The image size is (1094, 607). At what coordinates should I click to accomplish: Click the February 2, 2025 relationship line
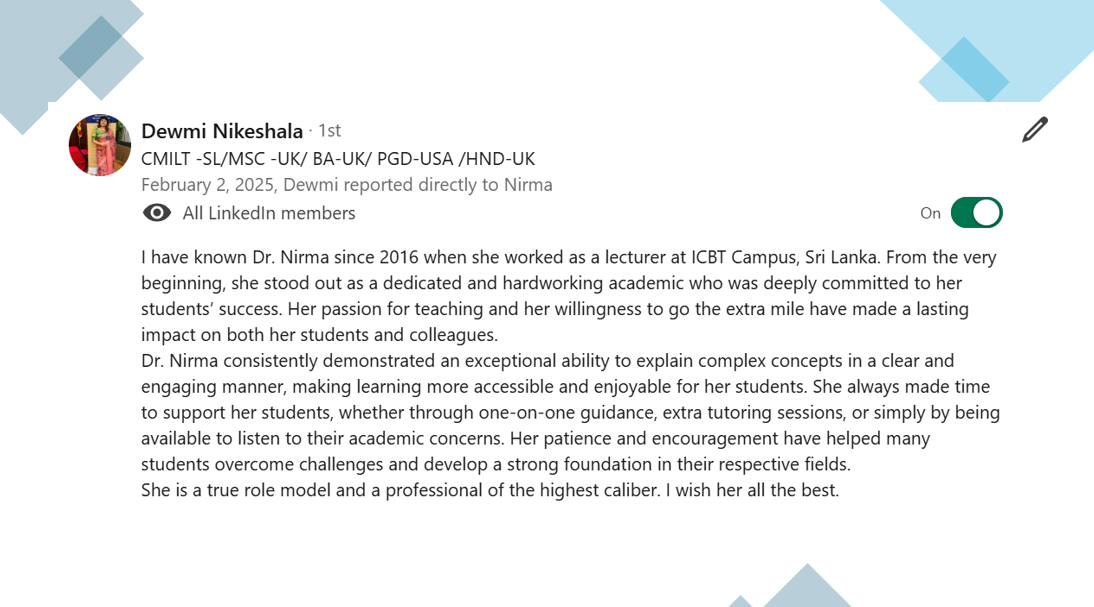pyautogui.click(x=347, y=185)
